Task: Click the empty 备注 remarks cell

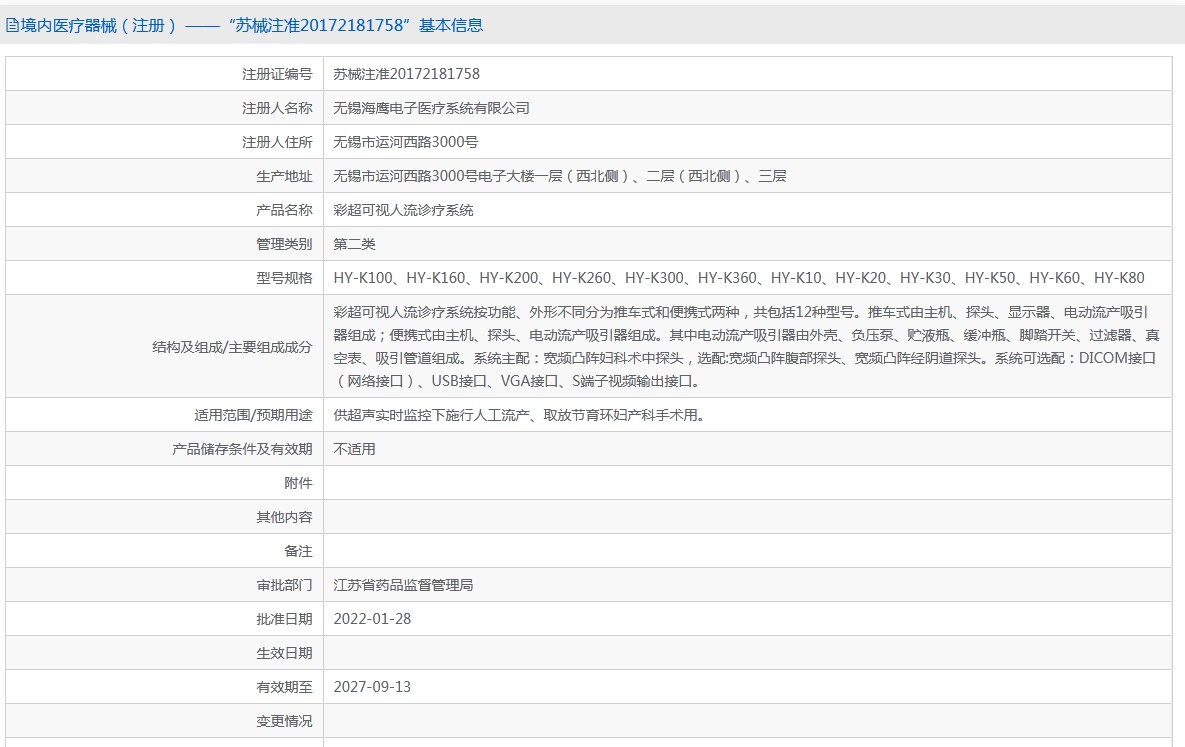Action: 746,551
